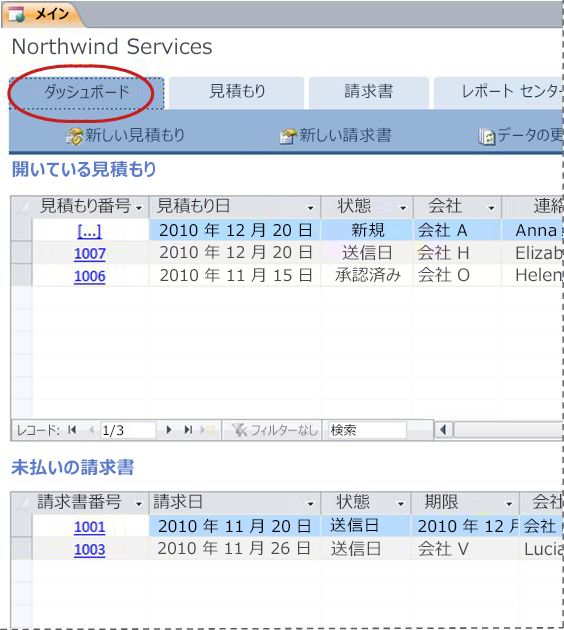This screenshot has height=630, width=564.
Task: Click the 会社 V cell
Action: 465,549
